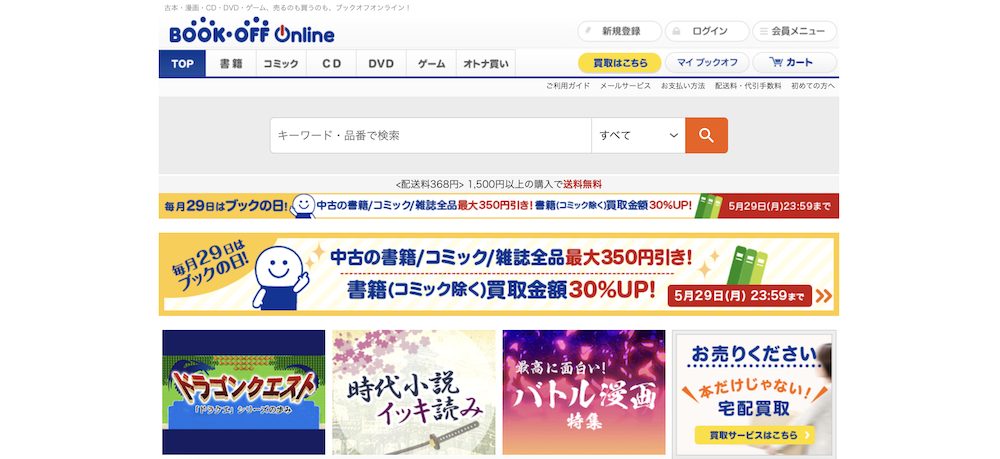Click the BOOK-OFF Online logo
1000x459 pixels.
pyautogui.click(x=251, y=32)
